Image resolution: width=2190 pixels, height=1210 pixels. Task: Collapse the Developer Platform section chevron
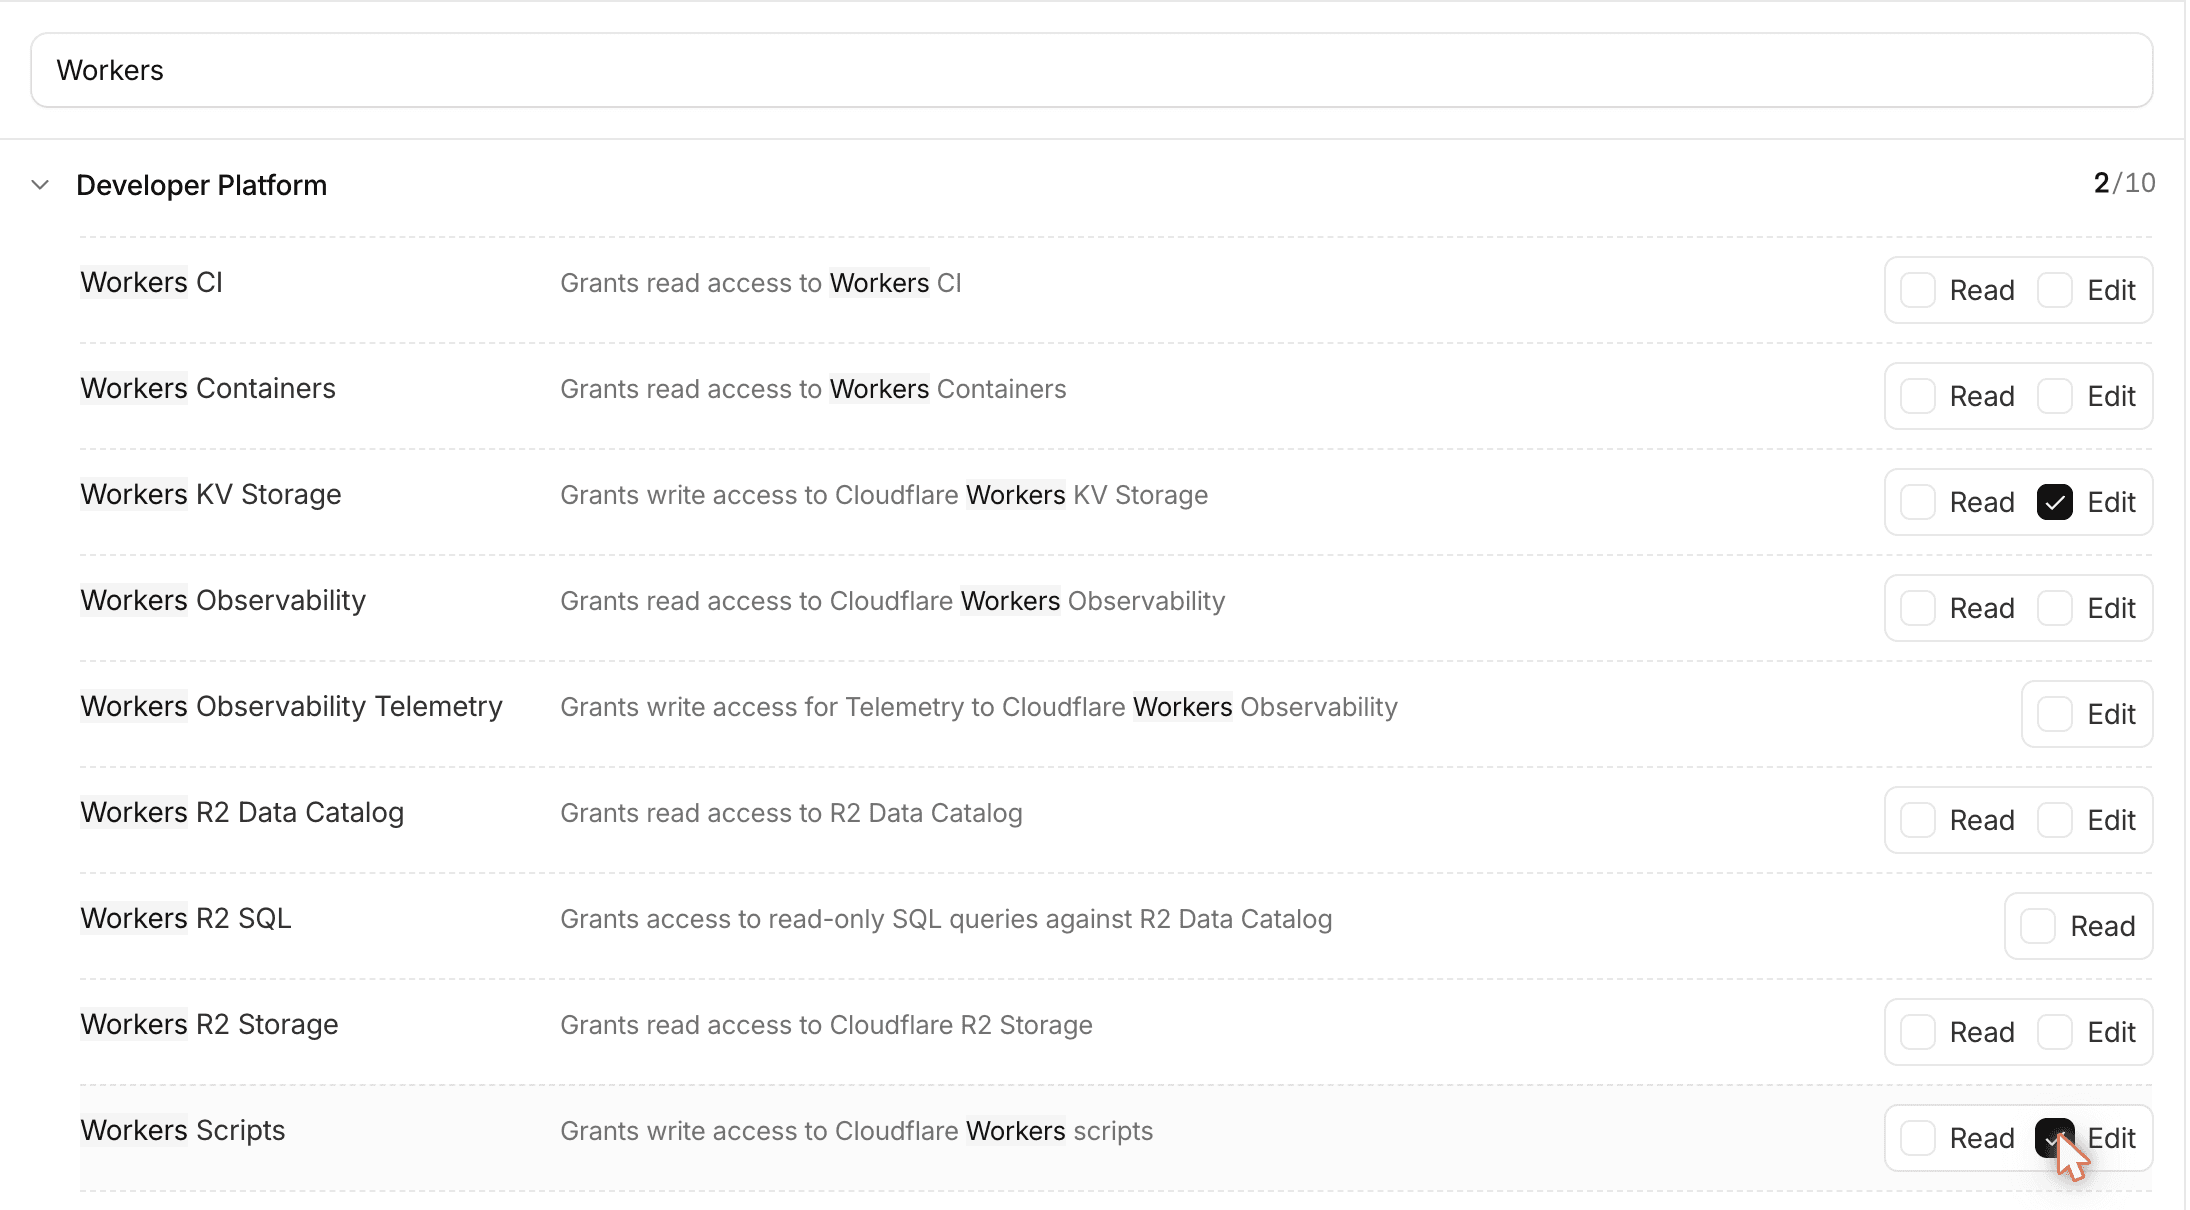40,185
